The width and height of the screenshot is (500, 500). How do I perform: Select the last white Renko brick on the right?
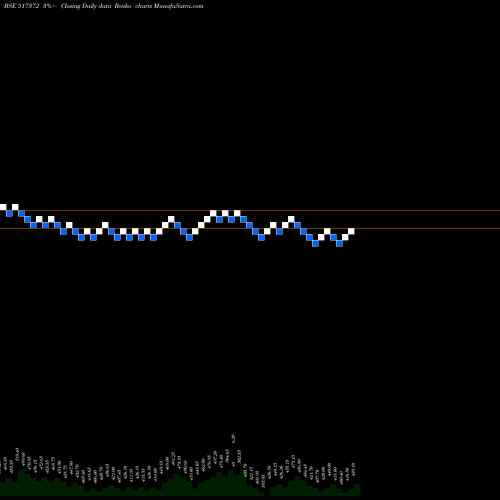(351, 231)
